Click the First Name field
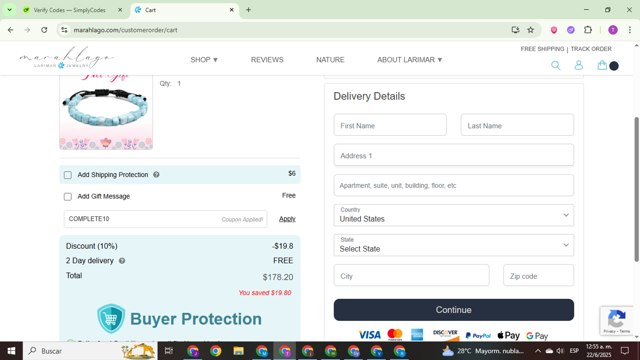Image resolution: width=640 pixels, height=360 pixels. pos(390,125)
